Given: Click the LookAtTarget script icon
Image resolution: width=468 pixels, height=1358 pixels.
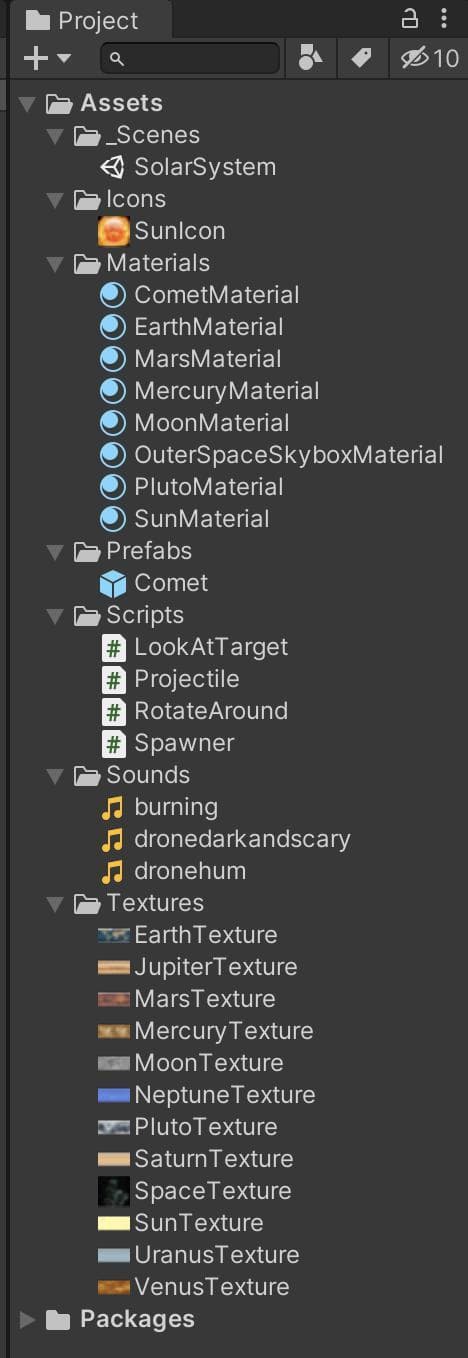Looking at the screenshot, I should tap(114, 647).
